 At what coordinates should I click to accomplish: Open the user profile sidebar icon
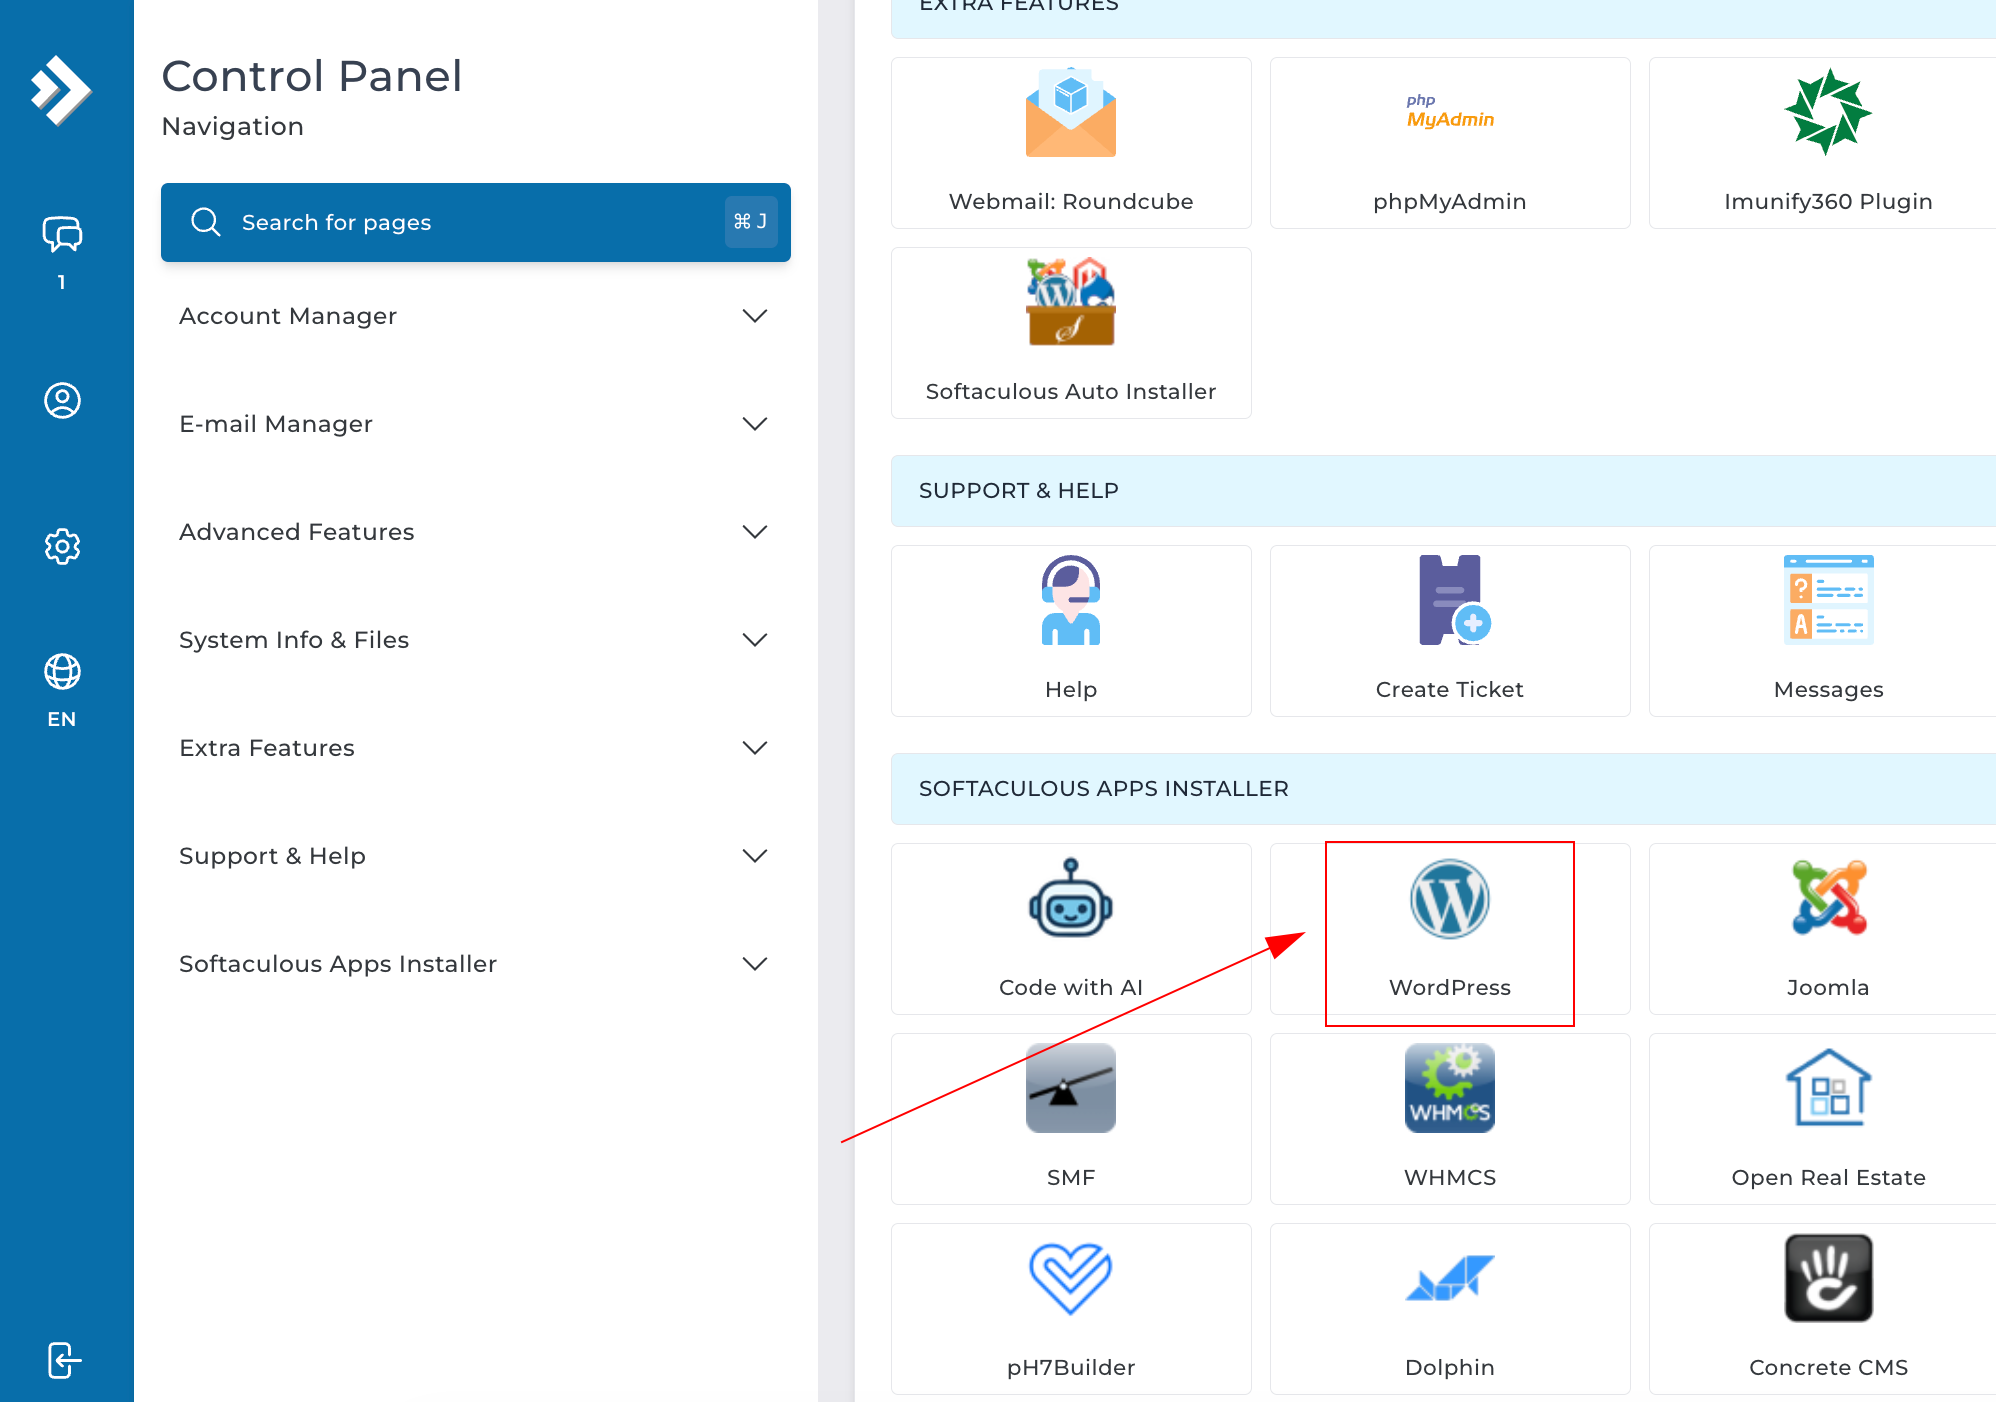click(x=62, y=400)
